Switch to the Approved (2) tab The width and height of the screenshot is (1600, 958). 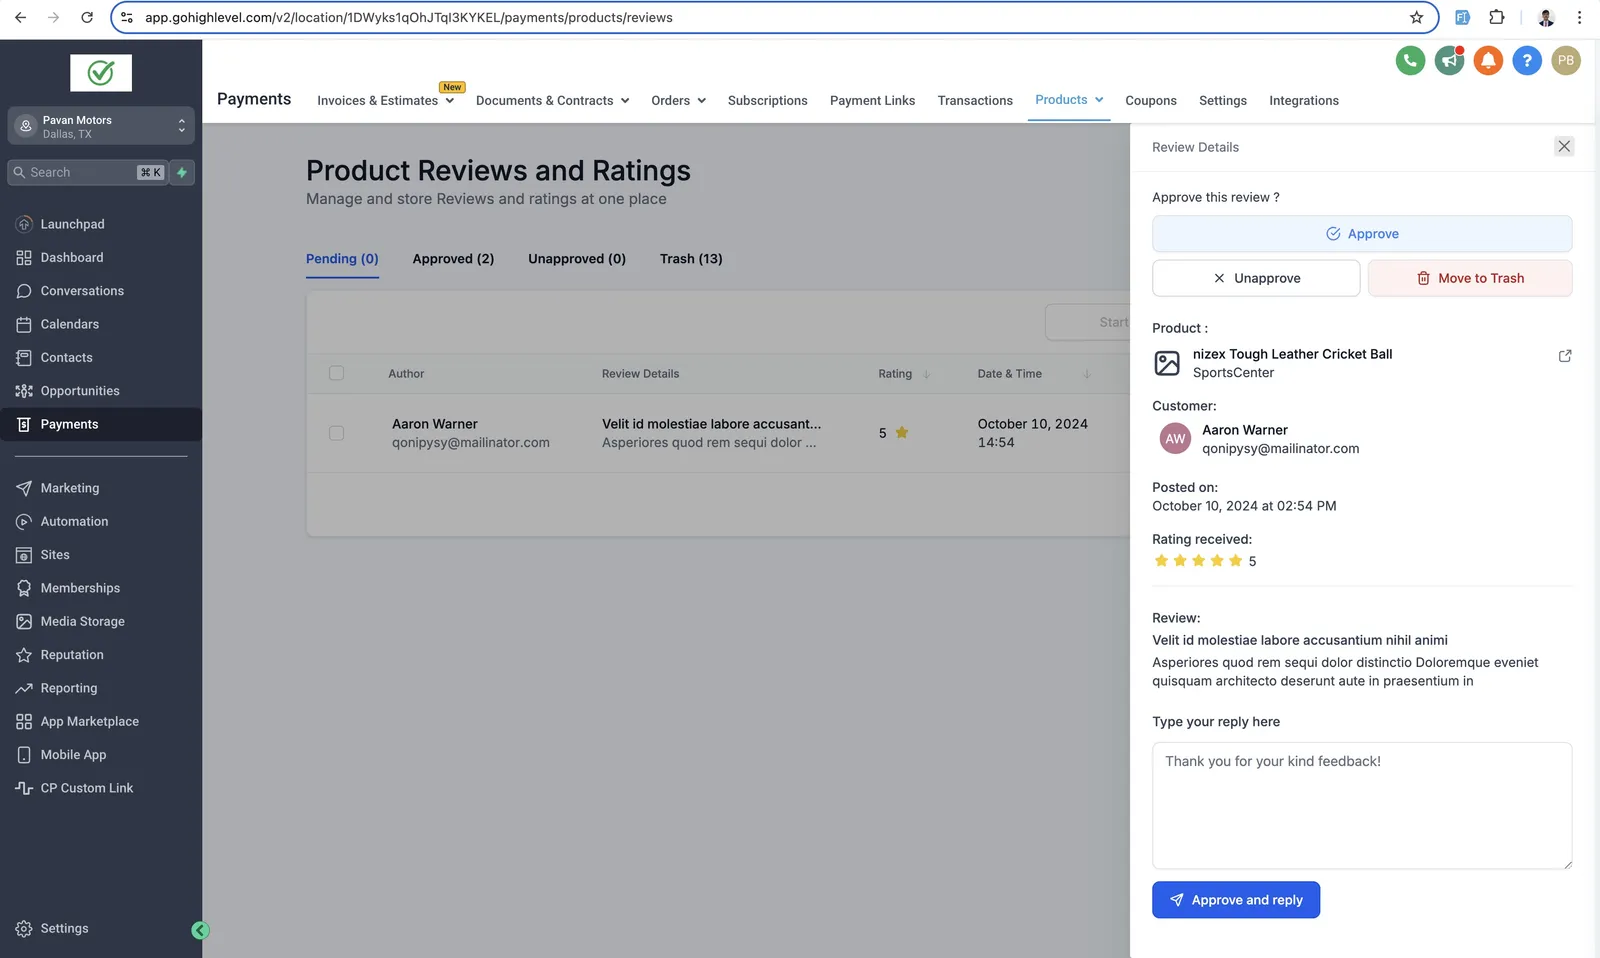coord(453,259)
